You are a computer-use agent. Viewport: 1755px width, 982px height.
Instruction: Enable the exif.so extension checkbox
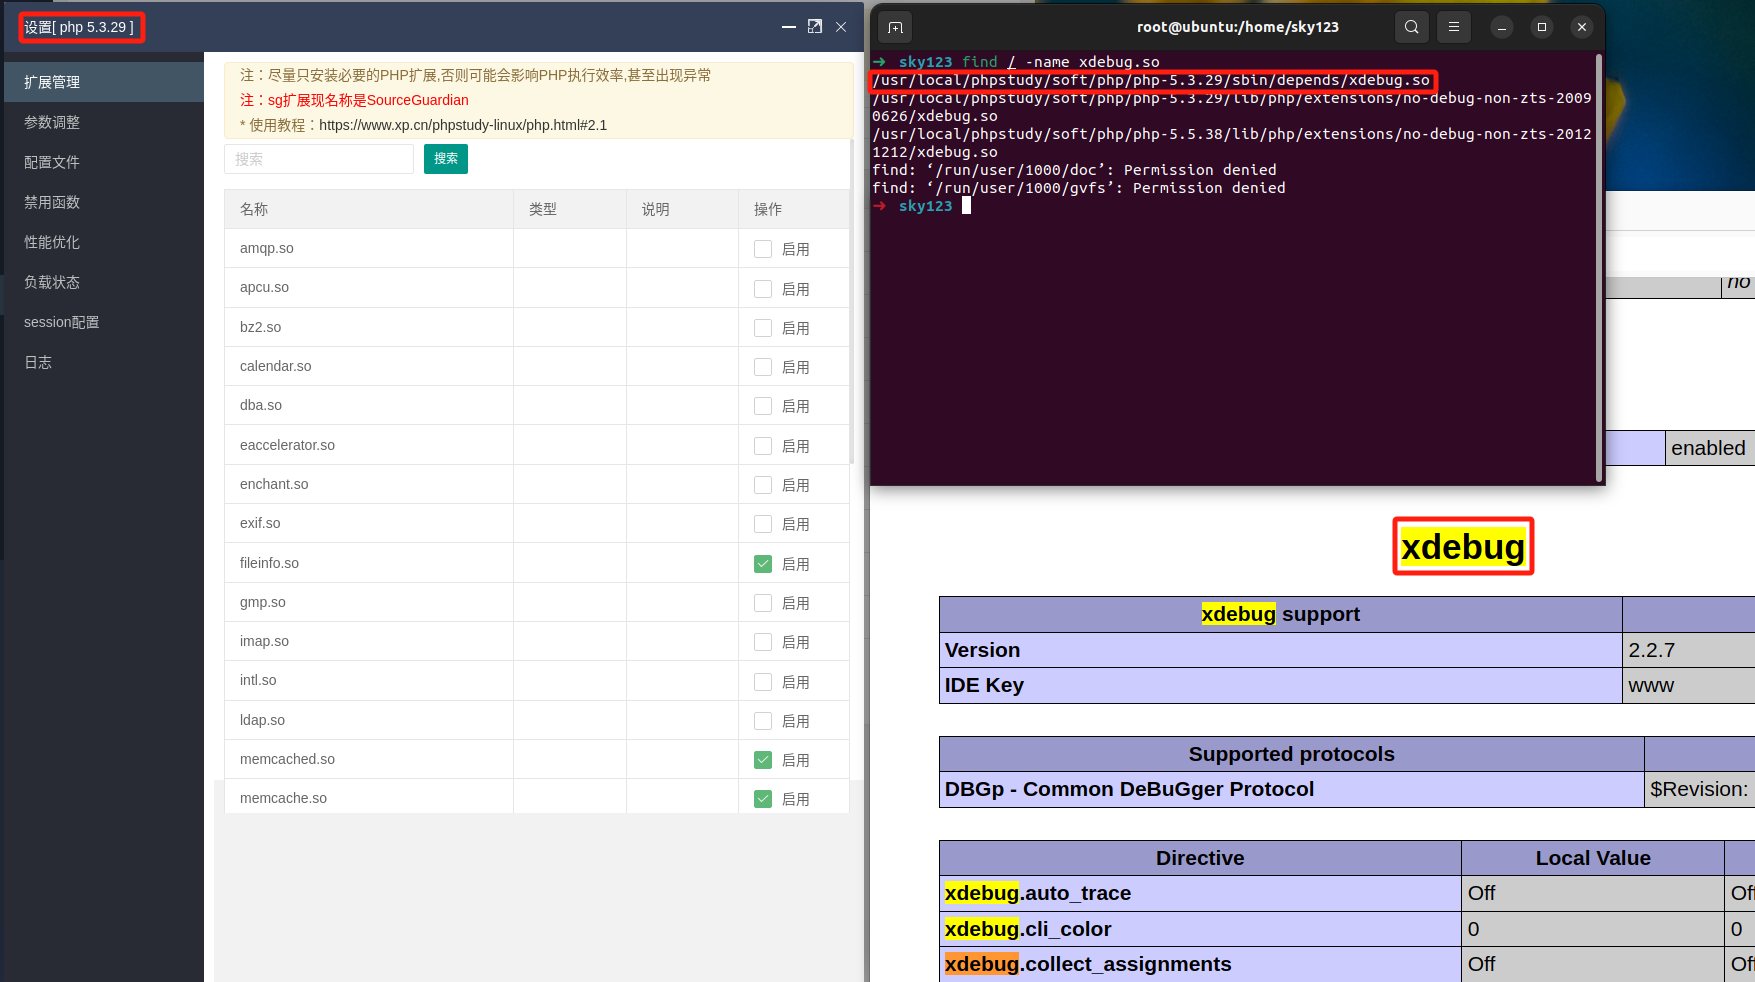click(x=763, y=524)
